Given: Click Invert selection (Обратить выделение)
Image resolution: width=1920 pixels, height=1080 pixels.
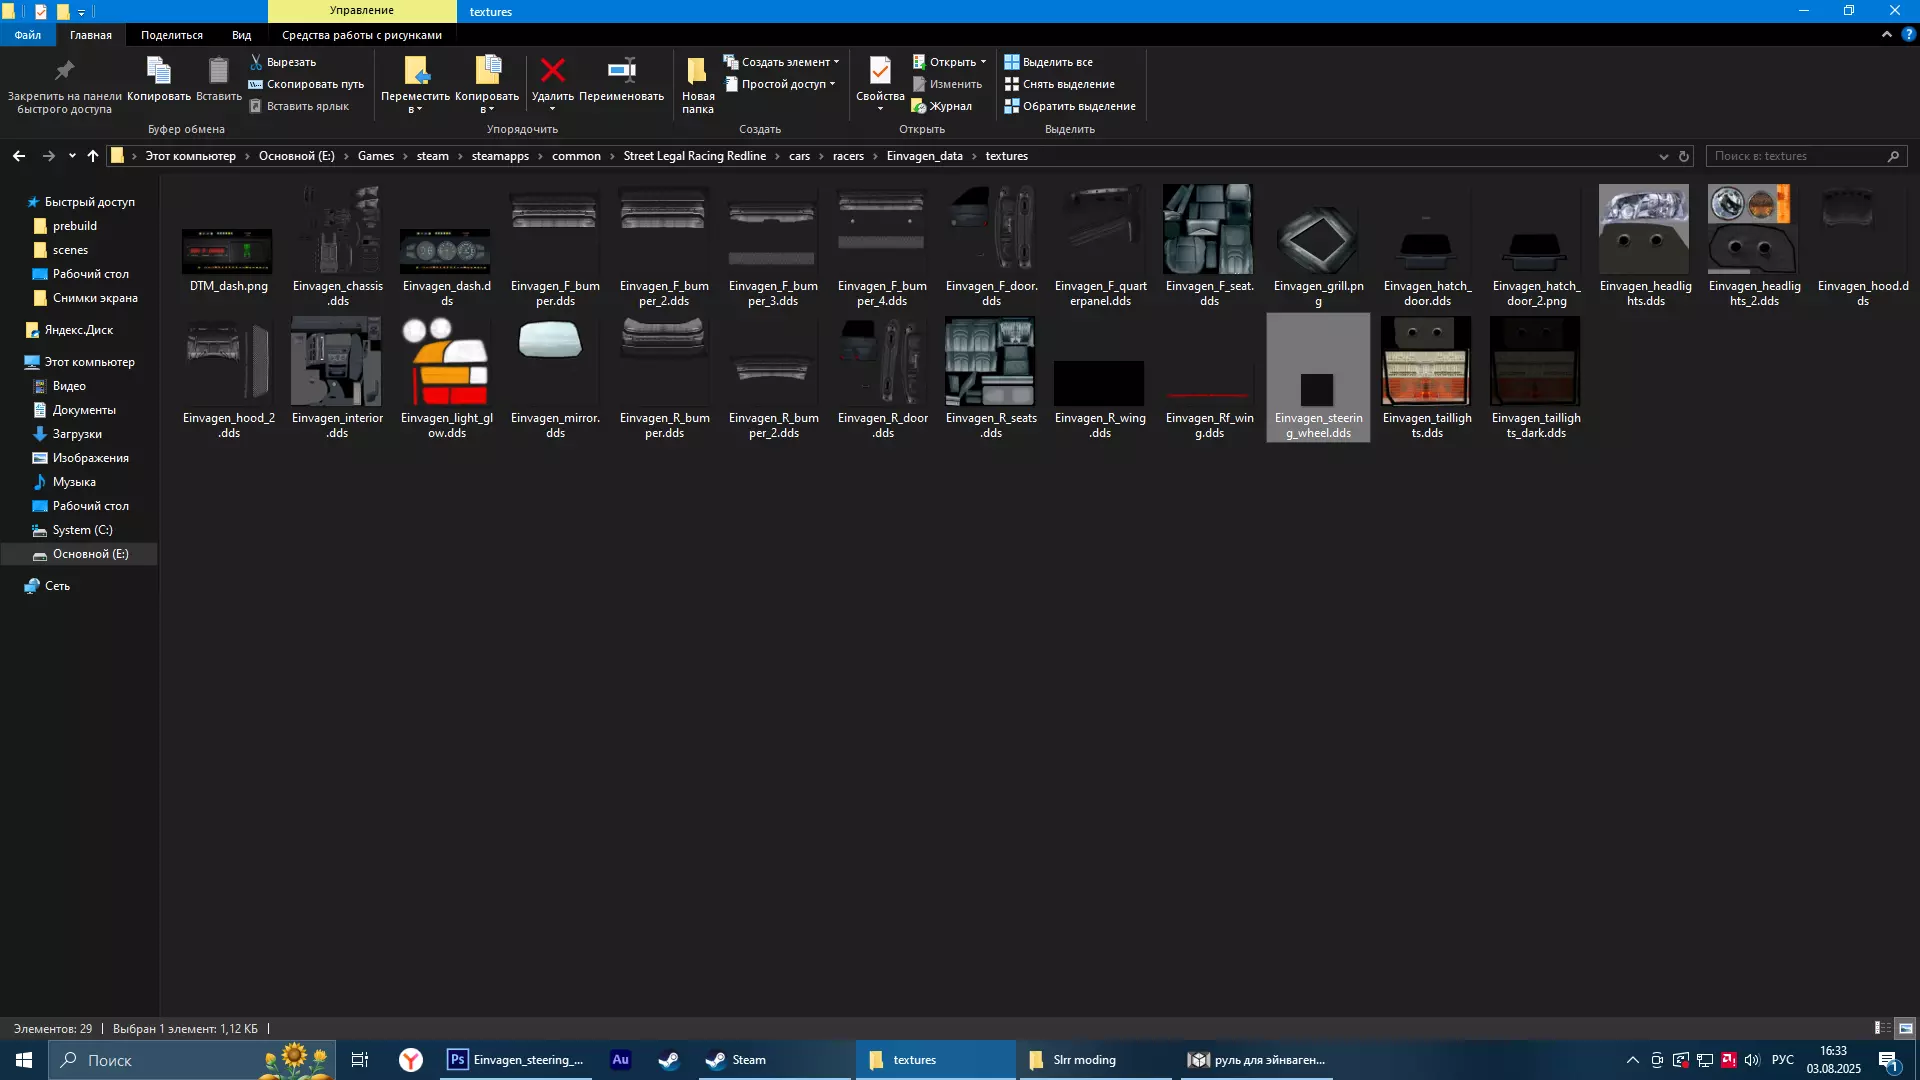Looking at the screenshot, I should click(x=1070, y=106).
